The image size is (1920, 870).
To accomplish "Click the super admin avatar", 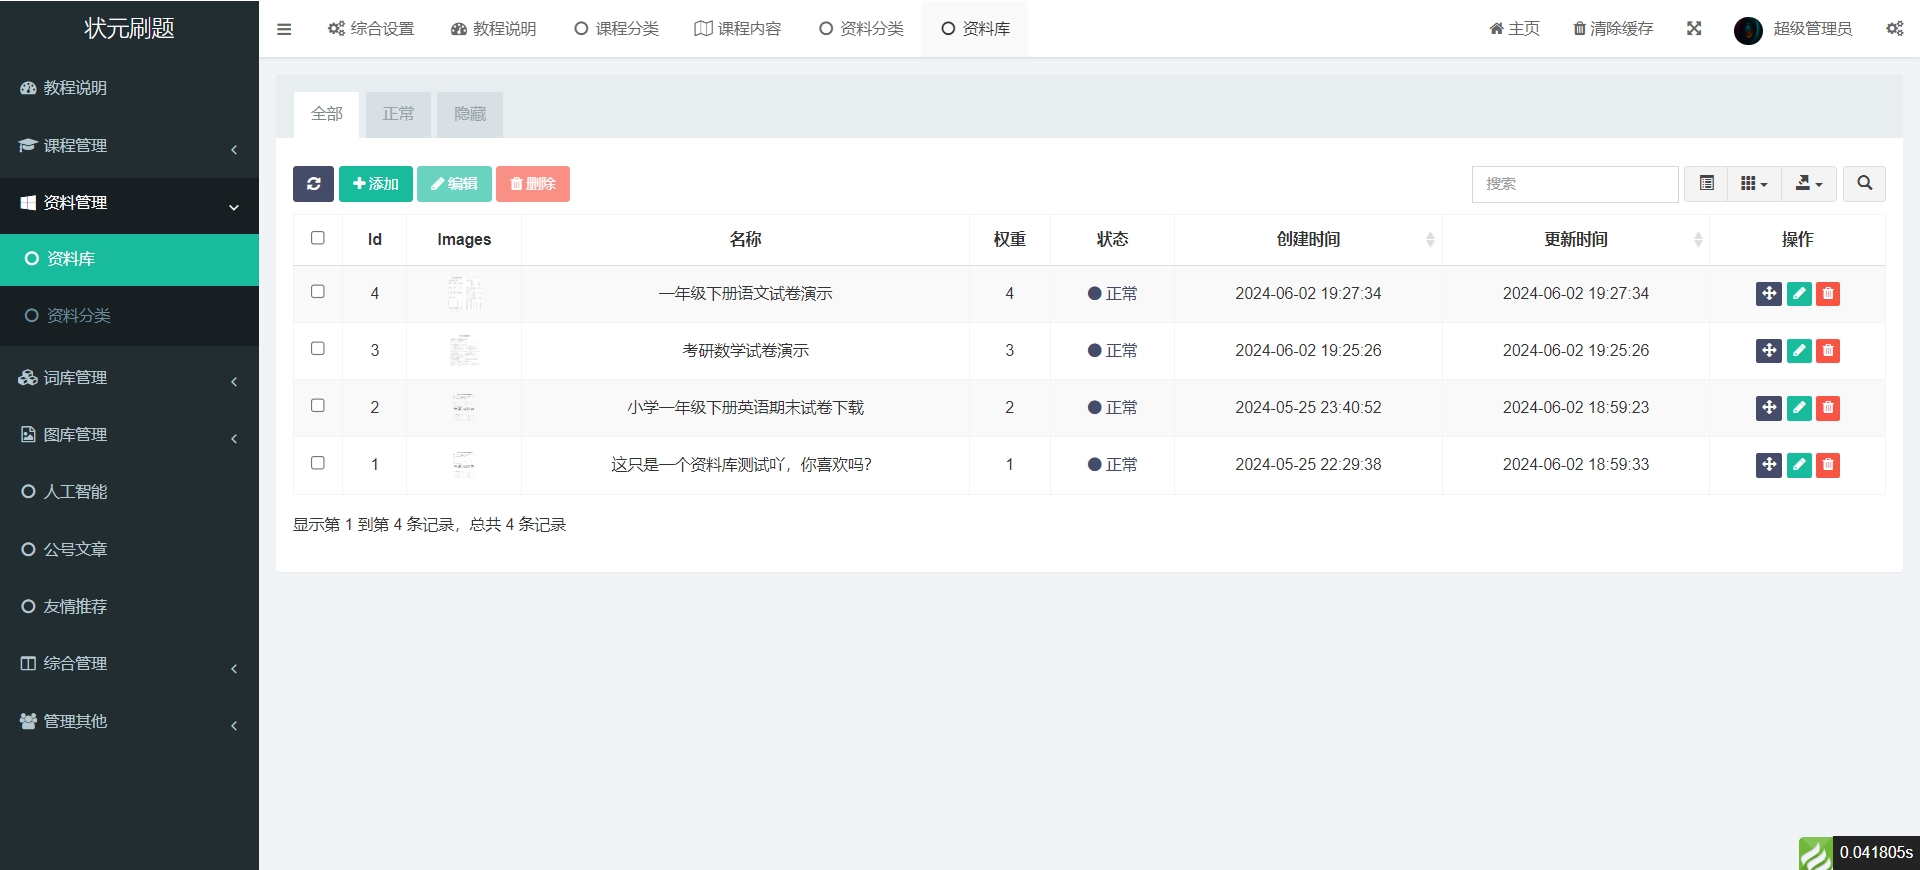I will pyautogui.click(x=1748, y=30).
